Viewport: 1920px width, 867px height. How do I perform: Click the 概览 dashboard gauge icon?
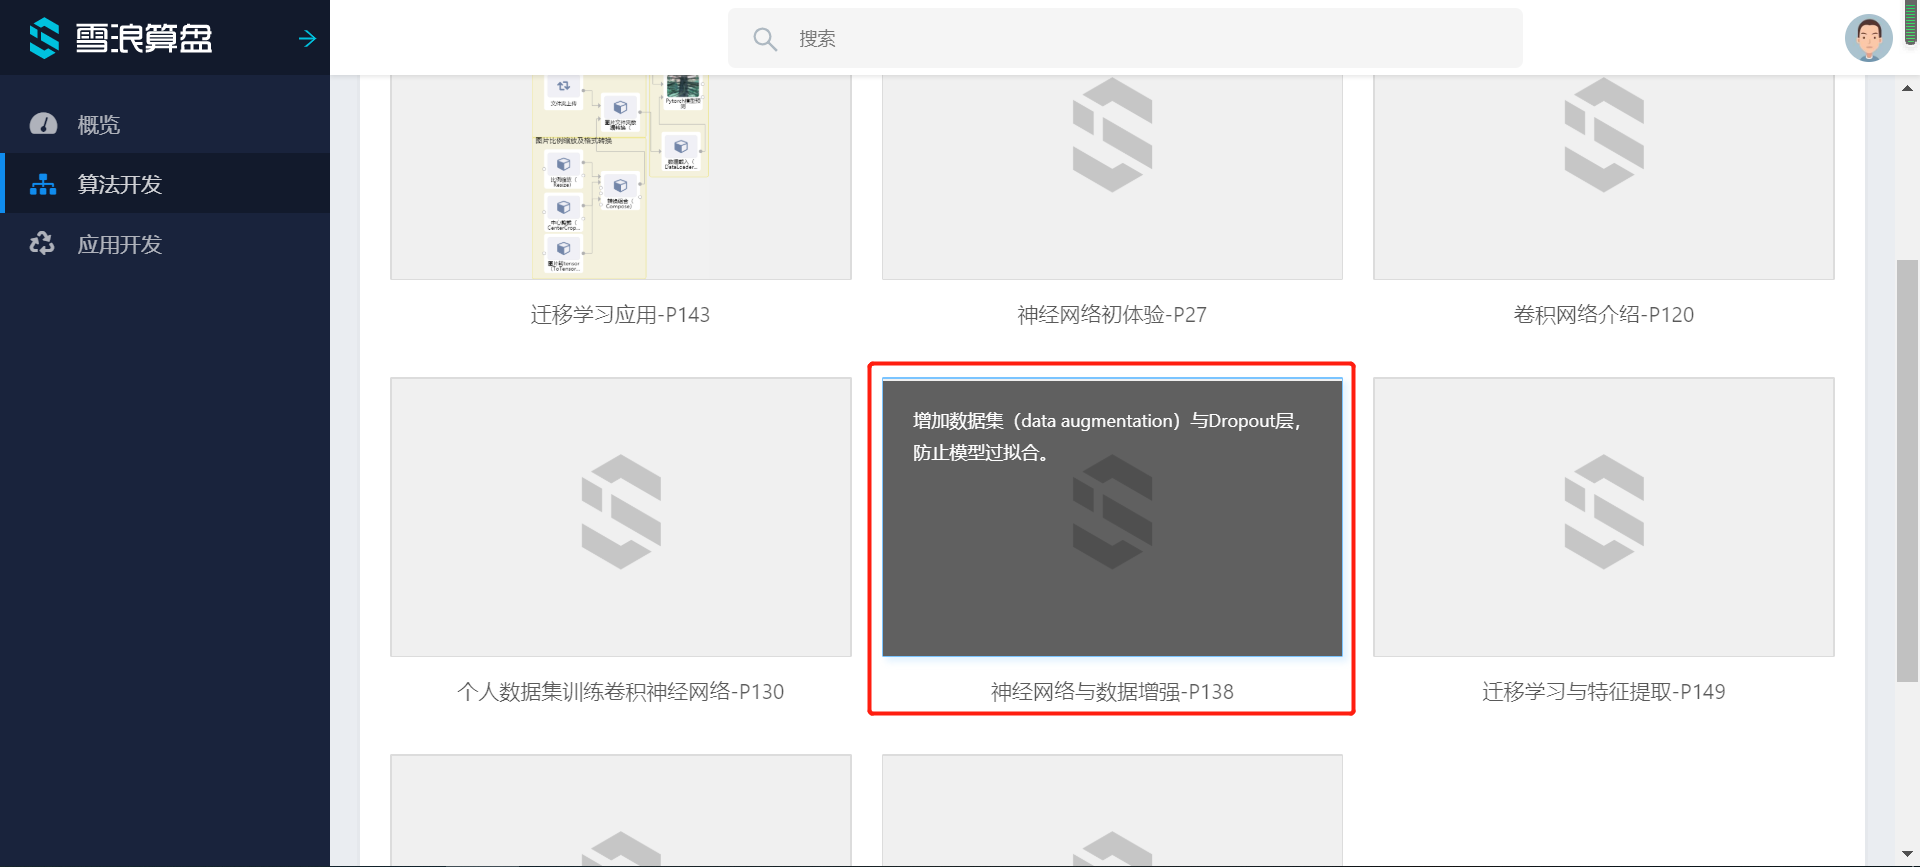click(43, 124)
